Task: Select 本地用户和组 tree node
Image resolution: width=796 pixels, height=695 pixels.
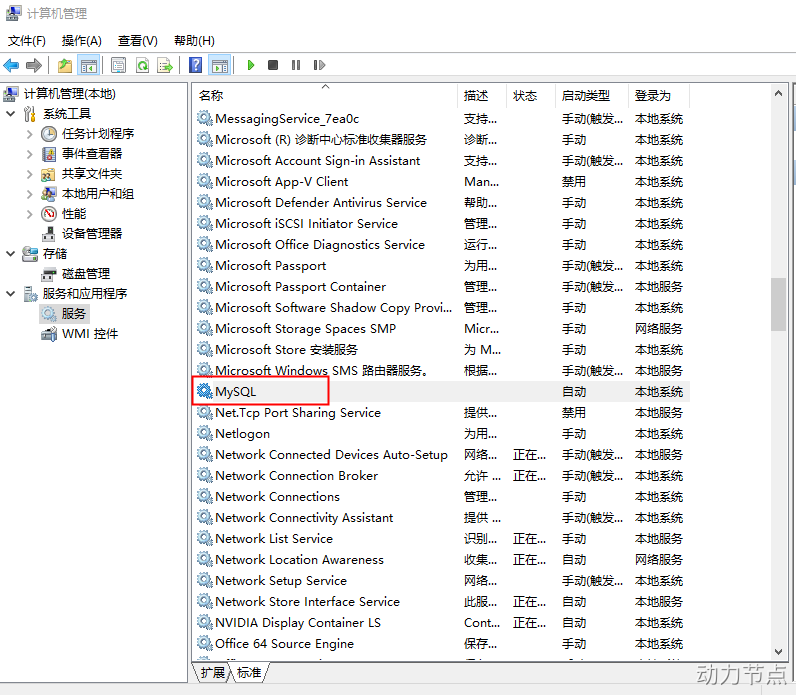Action: coord(98,193)
